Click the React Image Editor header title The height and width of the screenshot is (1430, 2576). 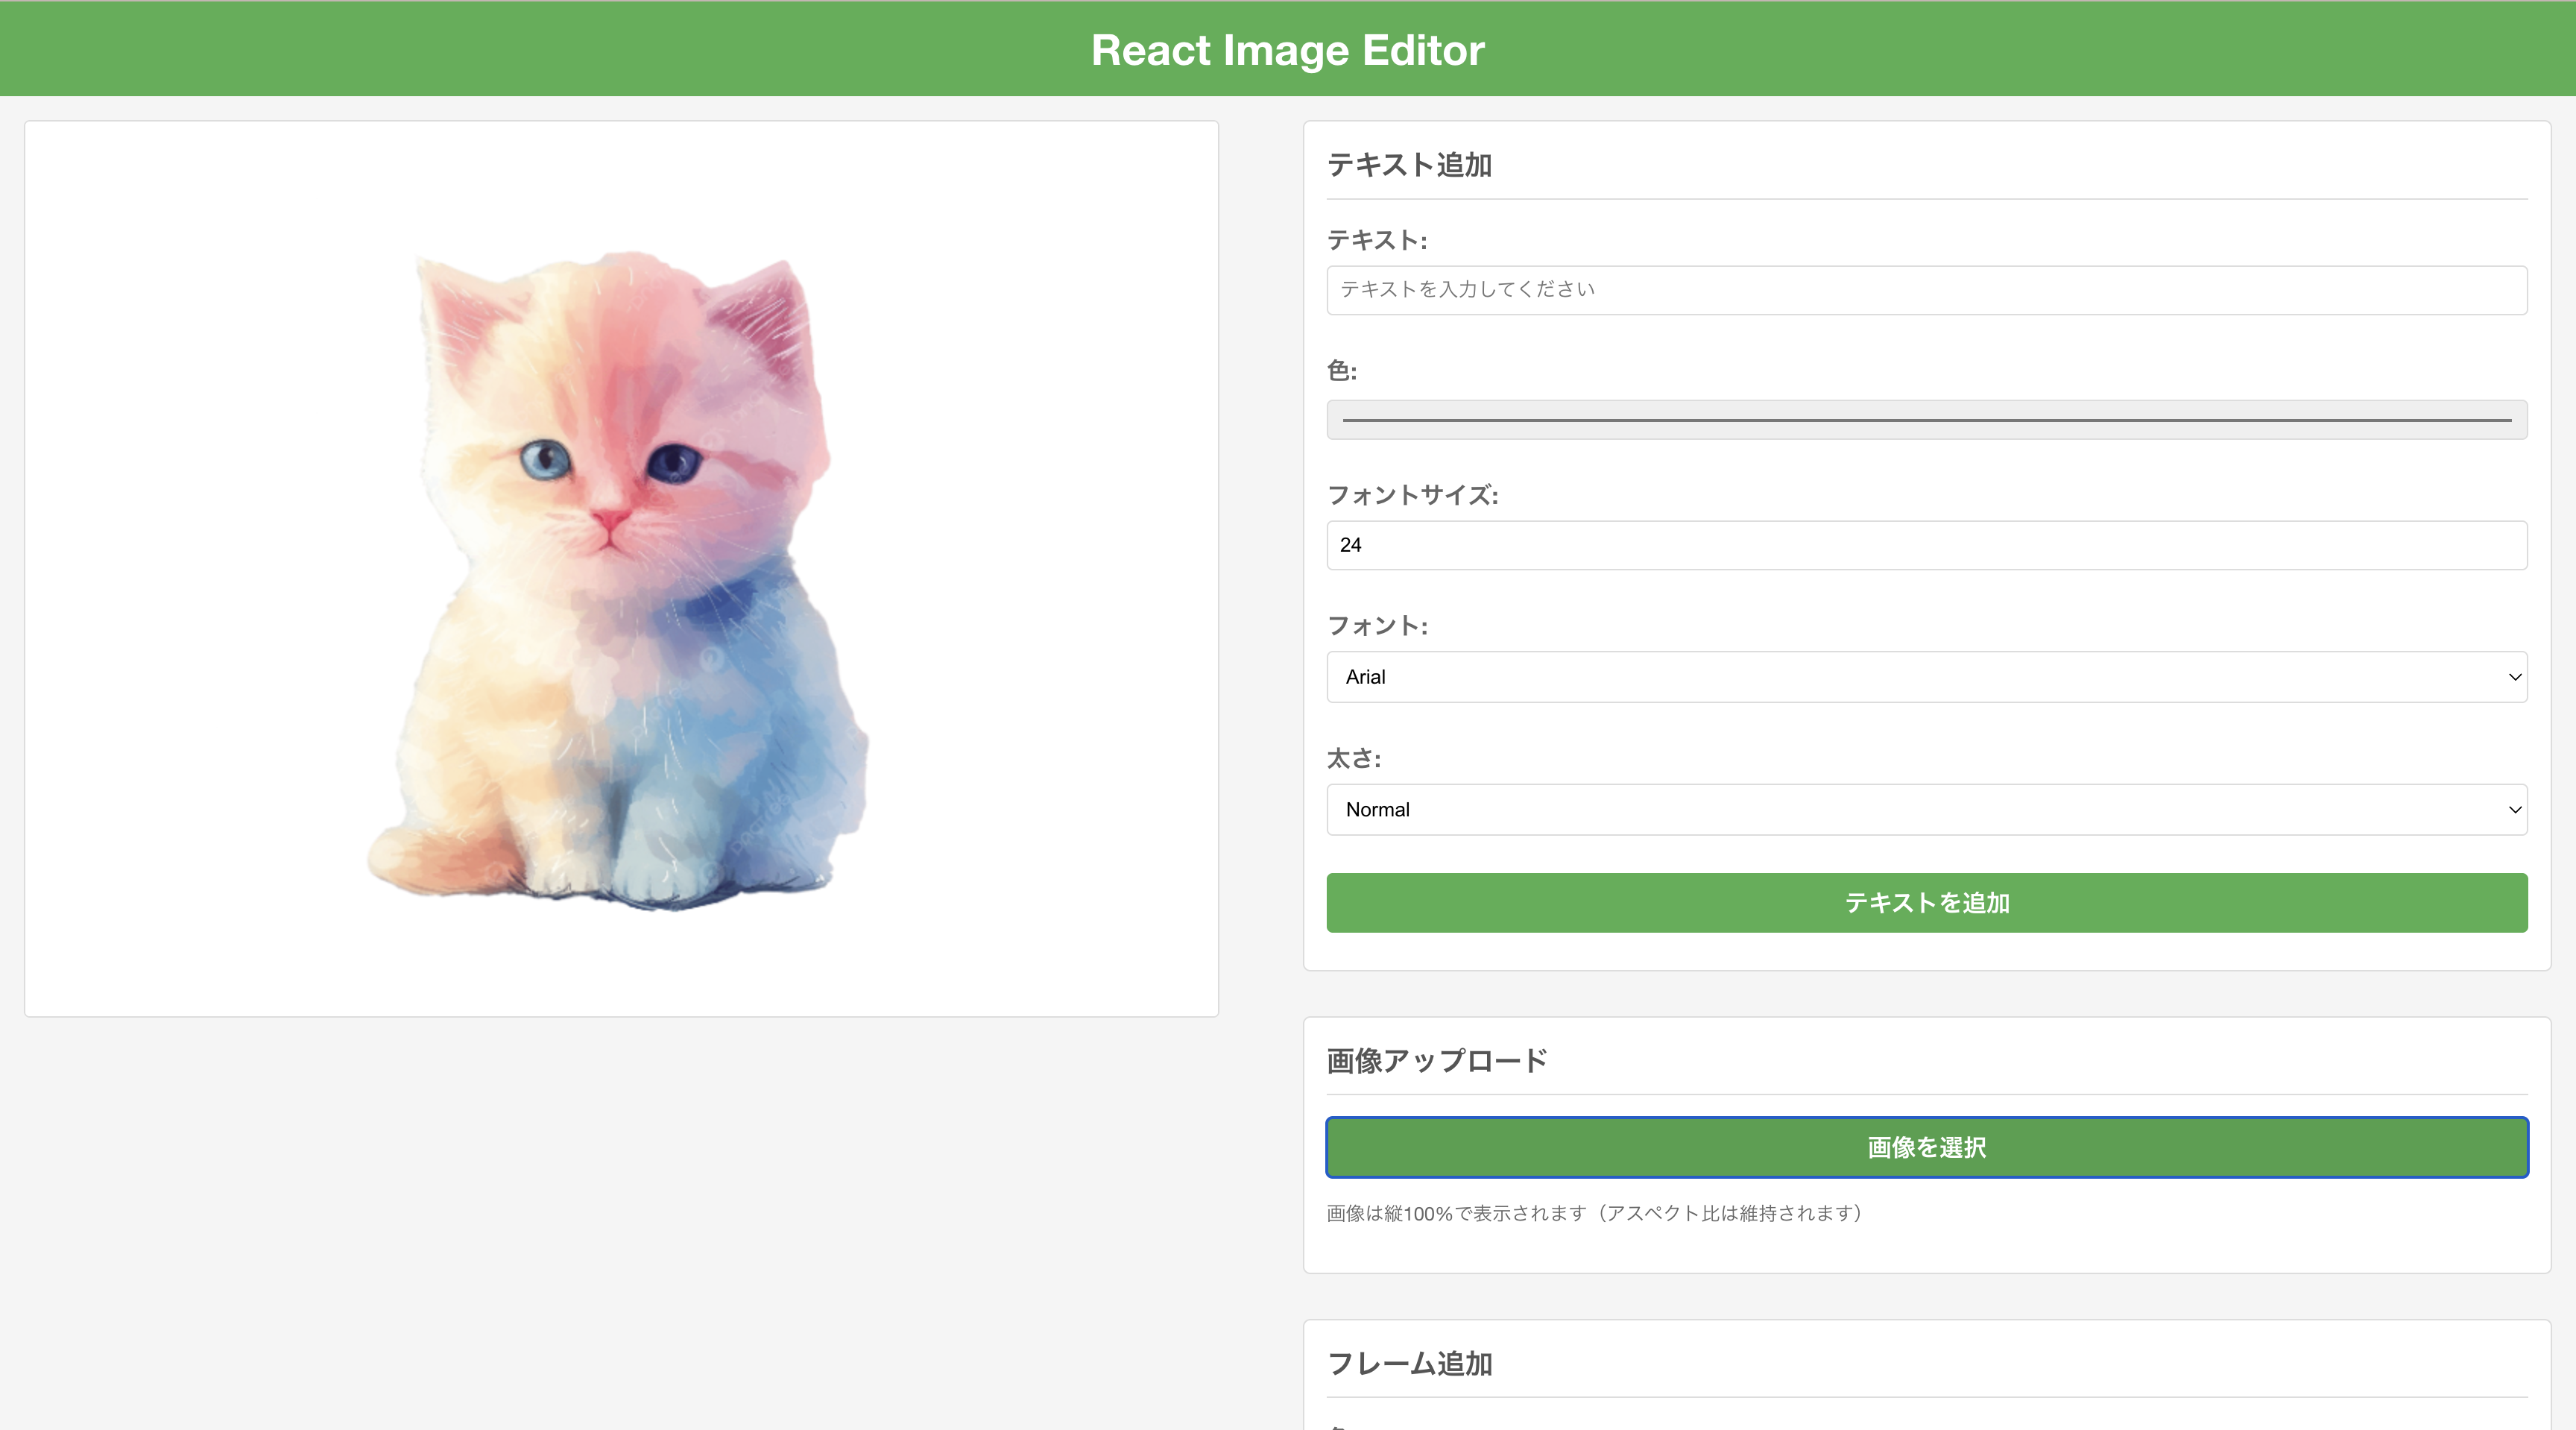[1287, 50]
